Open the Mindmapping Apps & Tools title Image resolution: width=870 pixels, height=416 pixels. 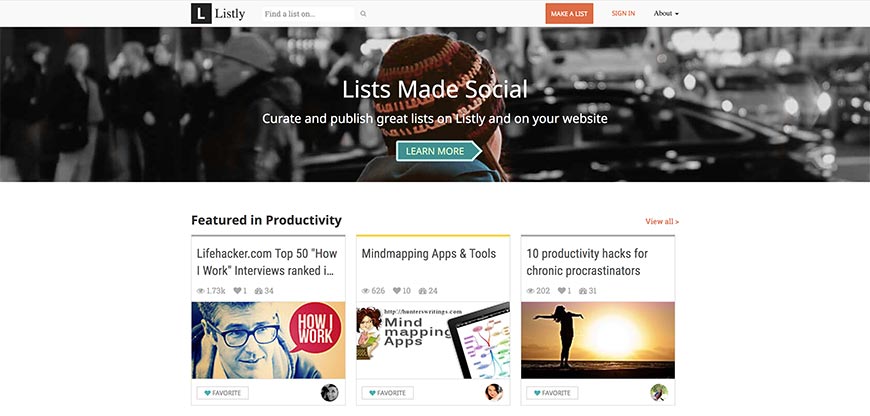coord(428,254)
